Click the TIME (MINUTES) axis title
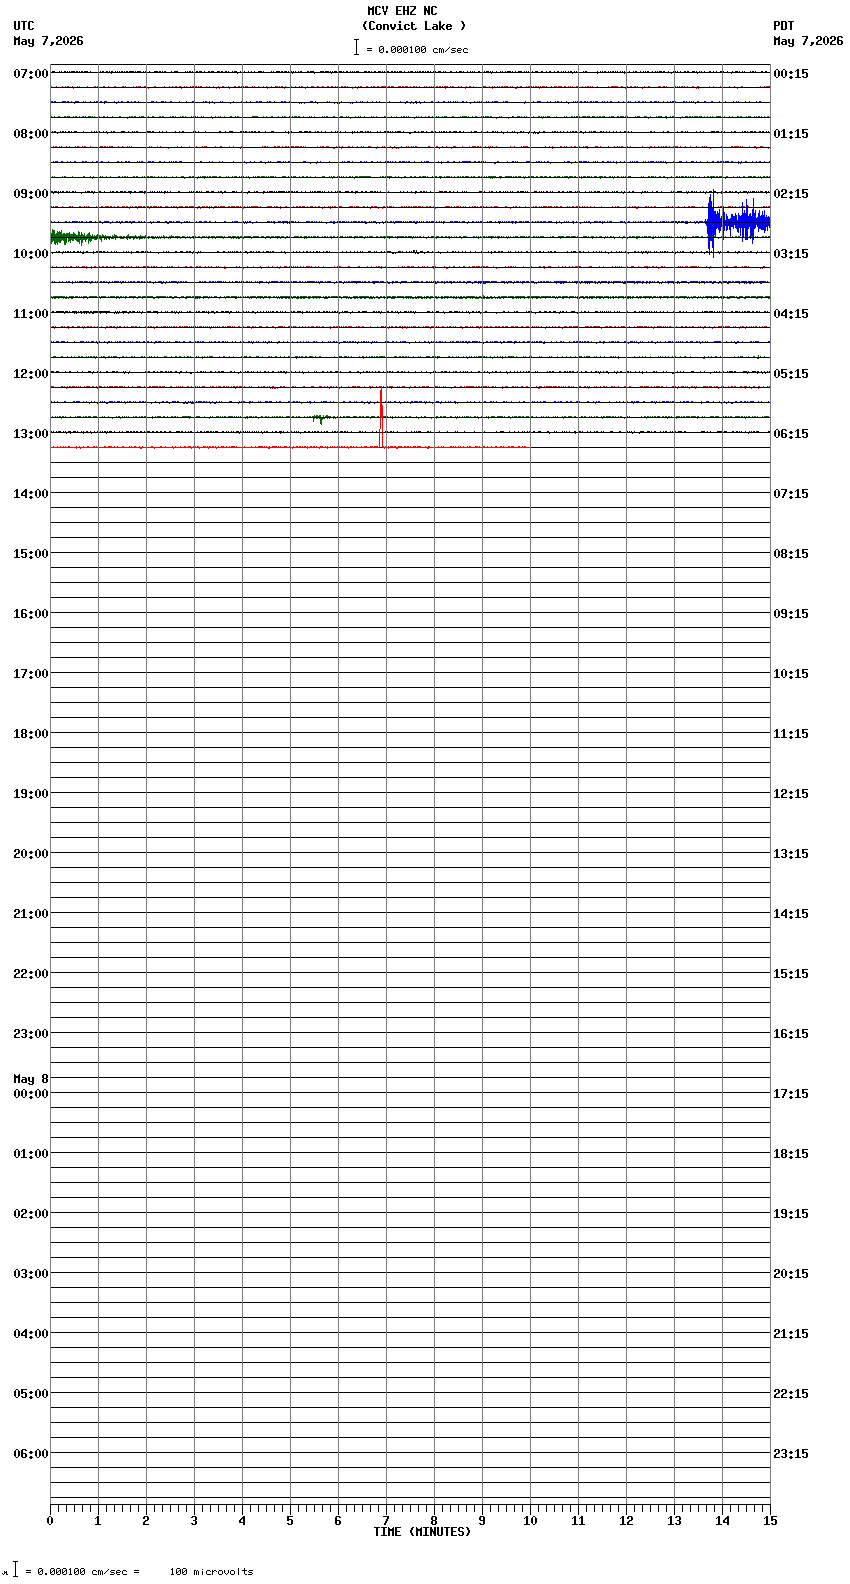Screen dimensions: 850x1584 [422, 1532]
